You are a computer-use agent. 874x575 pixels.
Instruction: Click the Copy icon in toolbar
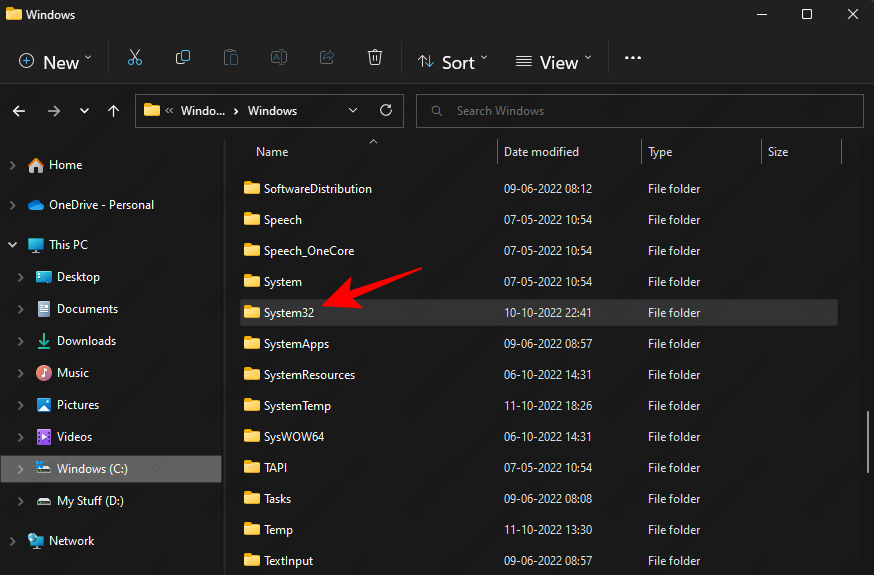pyautogui.click(x=183, y=58)
